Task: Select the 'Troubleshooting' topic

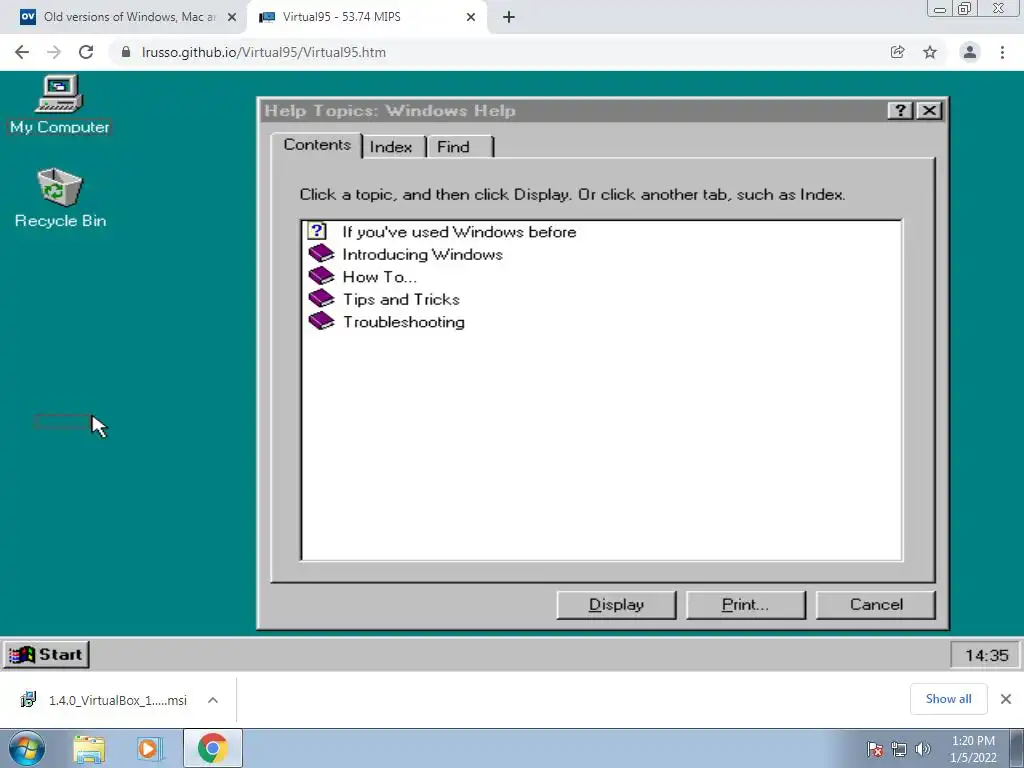Action: (x=404, y=322)
